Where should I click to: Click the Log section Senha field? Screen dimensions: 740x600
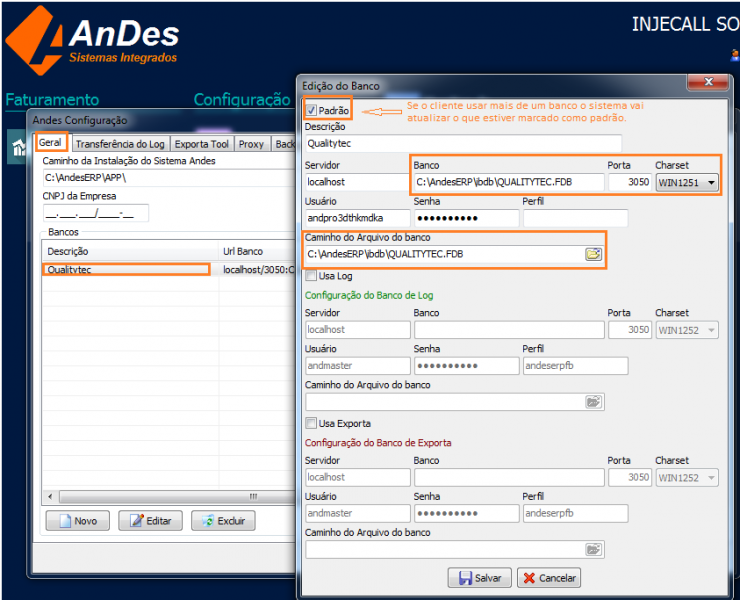[467, 366]
